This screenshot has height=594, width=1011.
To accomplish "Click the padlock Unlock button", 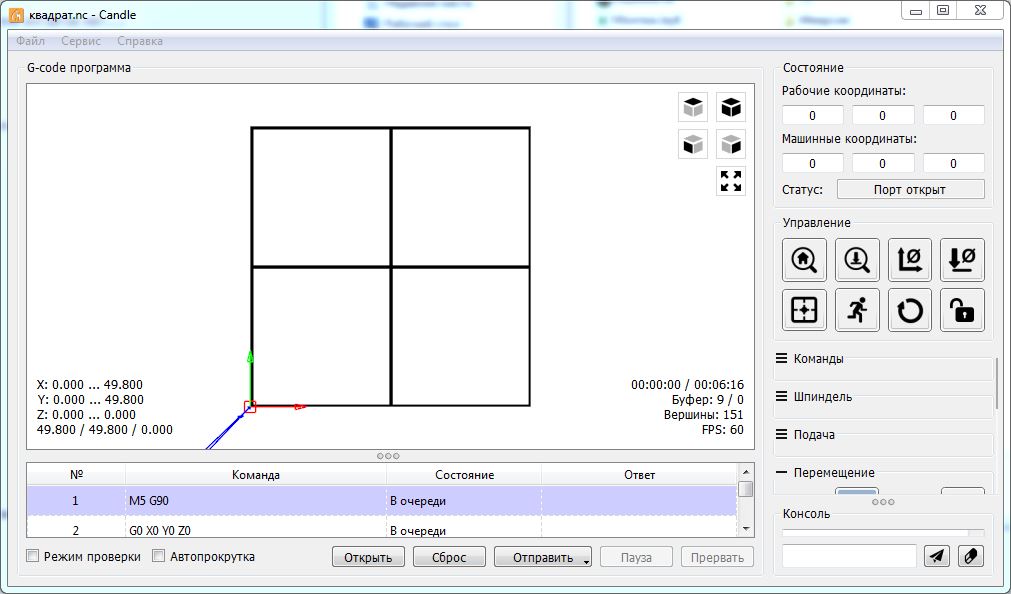I will [962, 310].
